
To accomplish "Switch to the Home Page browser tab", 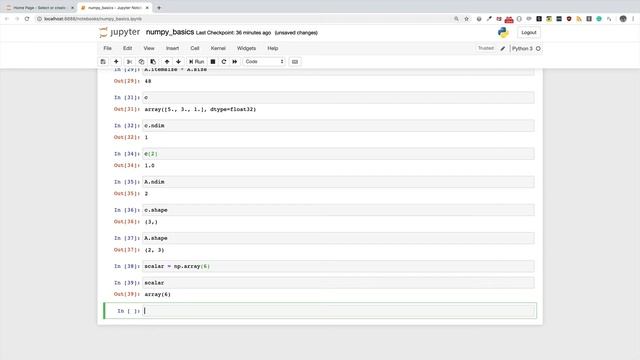I will pos(39,8).
